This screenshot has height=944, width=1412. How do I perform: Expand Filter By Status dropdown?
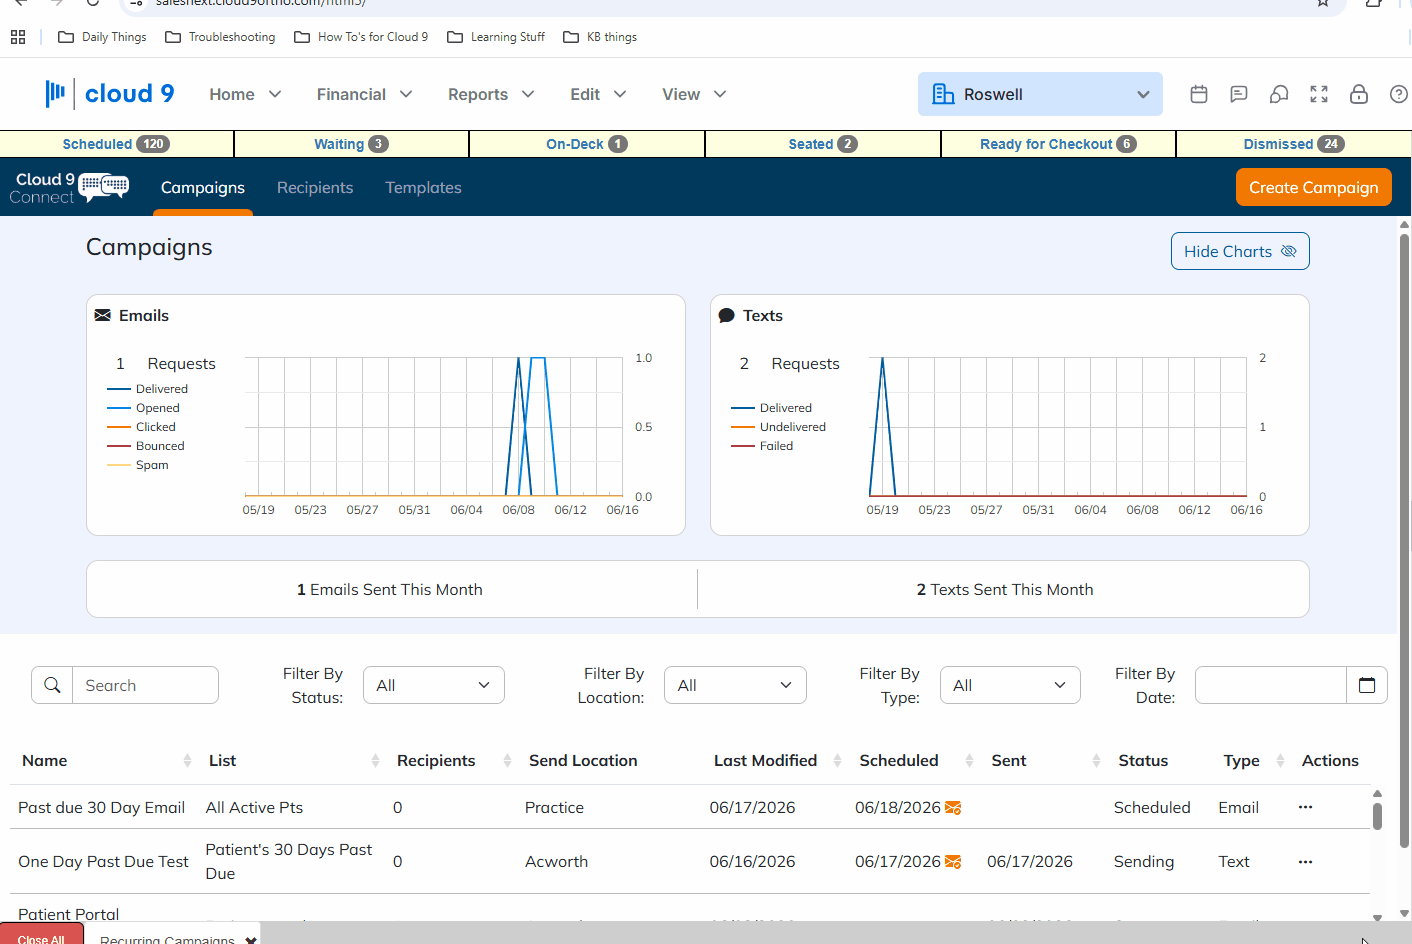click(434, 685)
